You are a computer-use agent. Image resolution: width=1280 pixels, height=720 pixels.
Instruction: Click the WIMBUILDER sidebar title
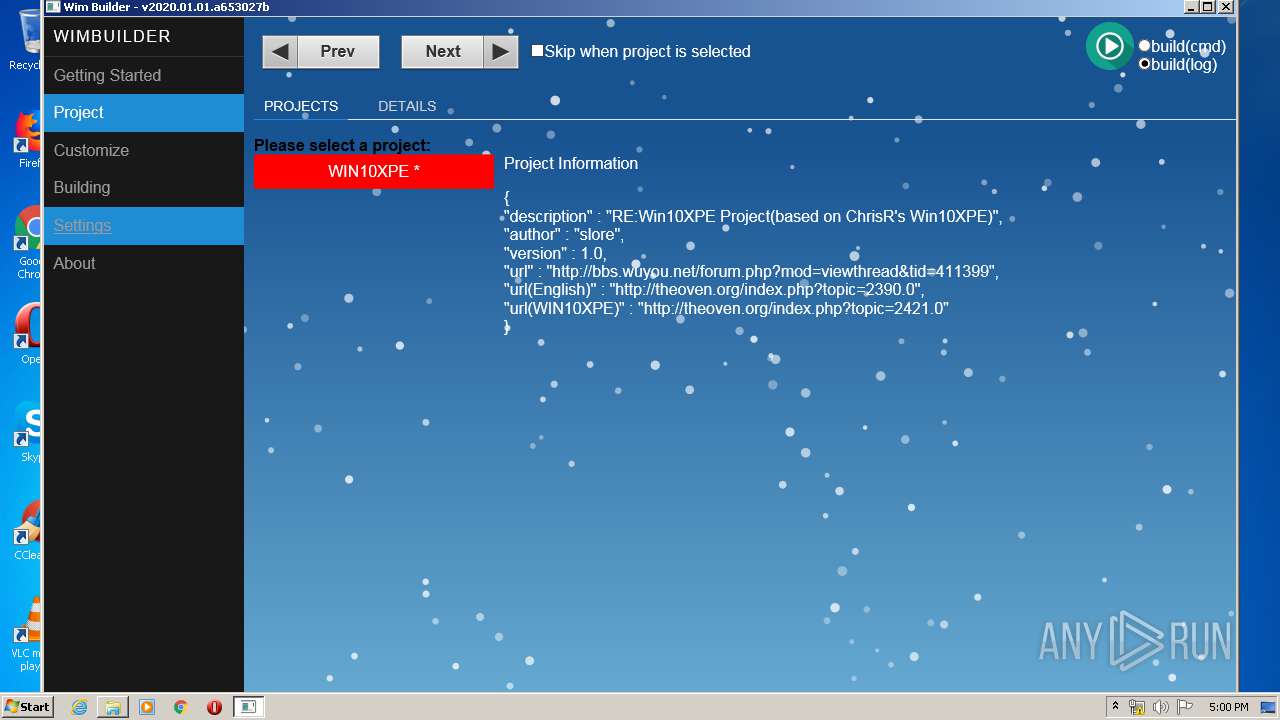tap(112, 36)
